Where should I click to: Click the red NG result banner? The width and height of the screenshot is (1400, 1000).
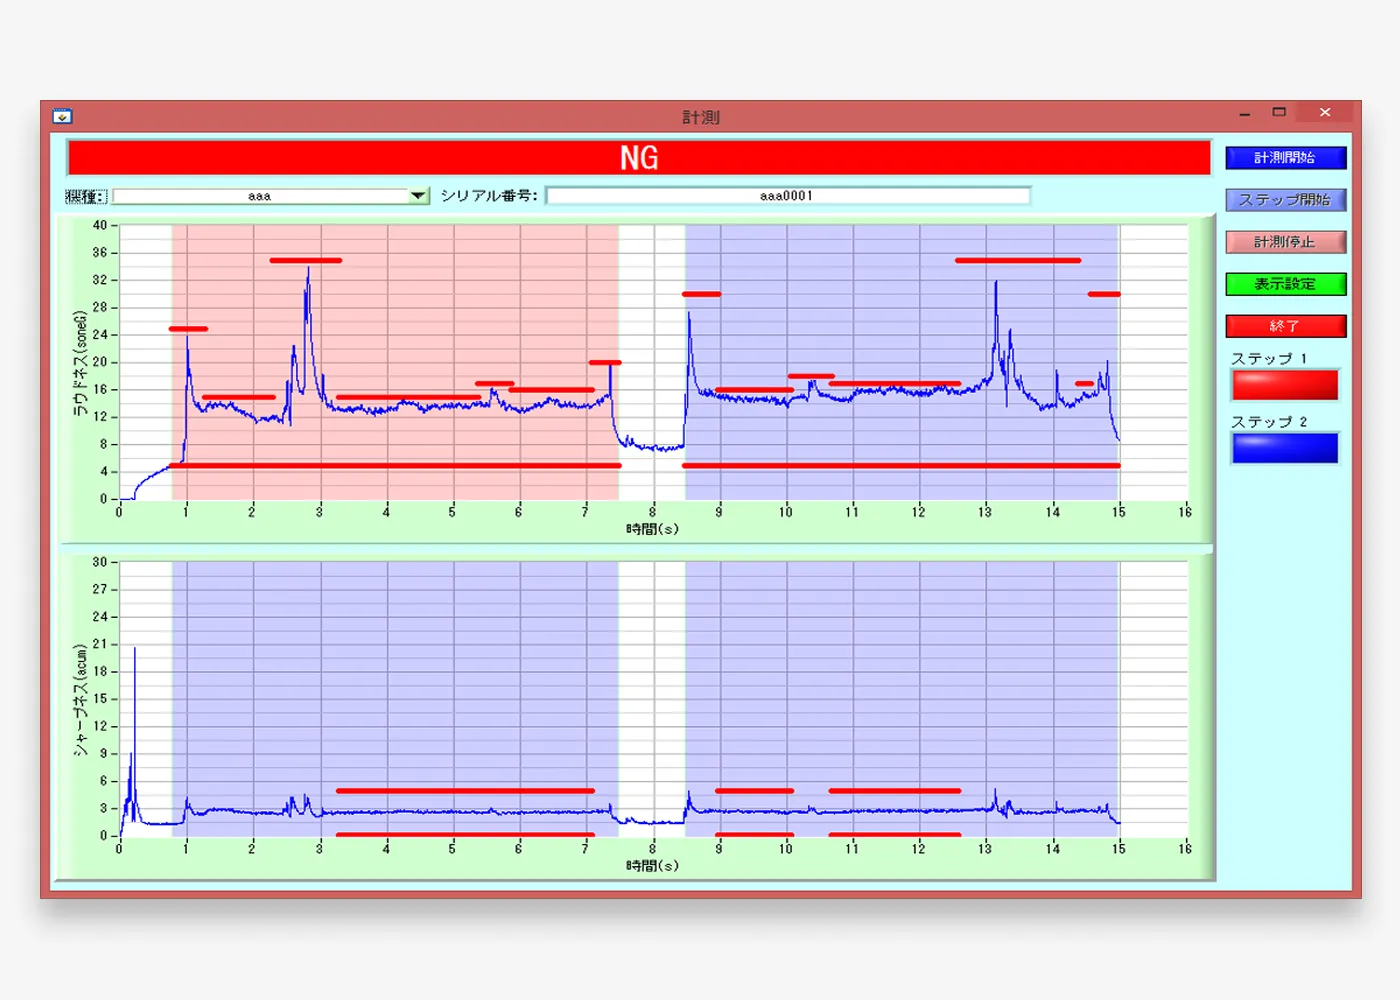639,158
